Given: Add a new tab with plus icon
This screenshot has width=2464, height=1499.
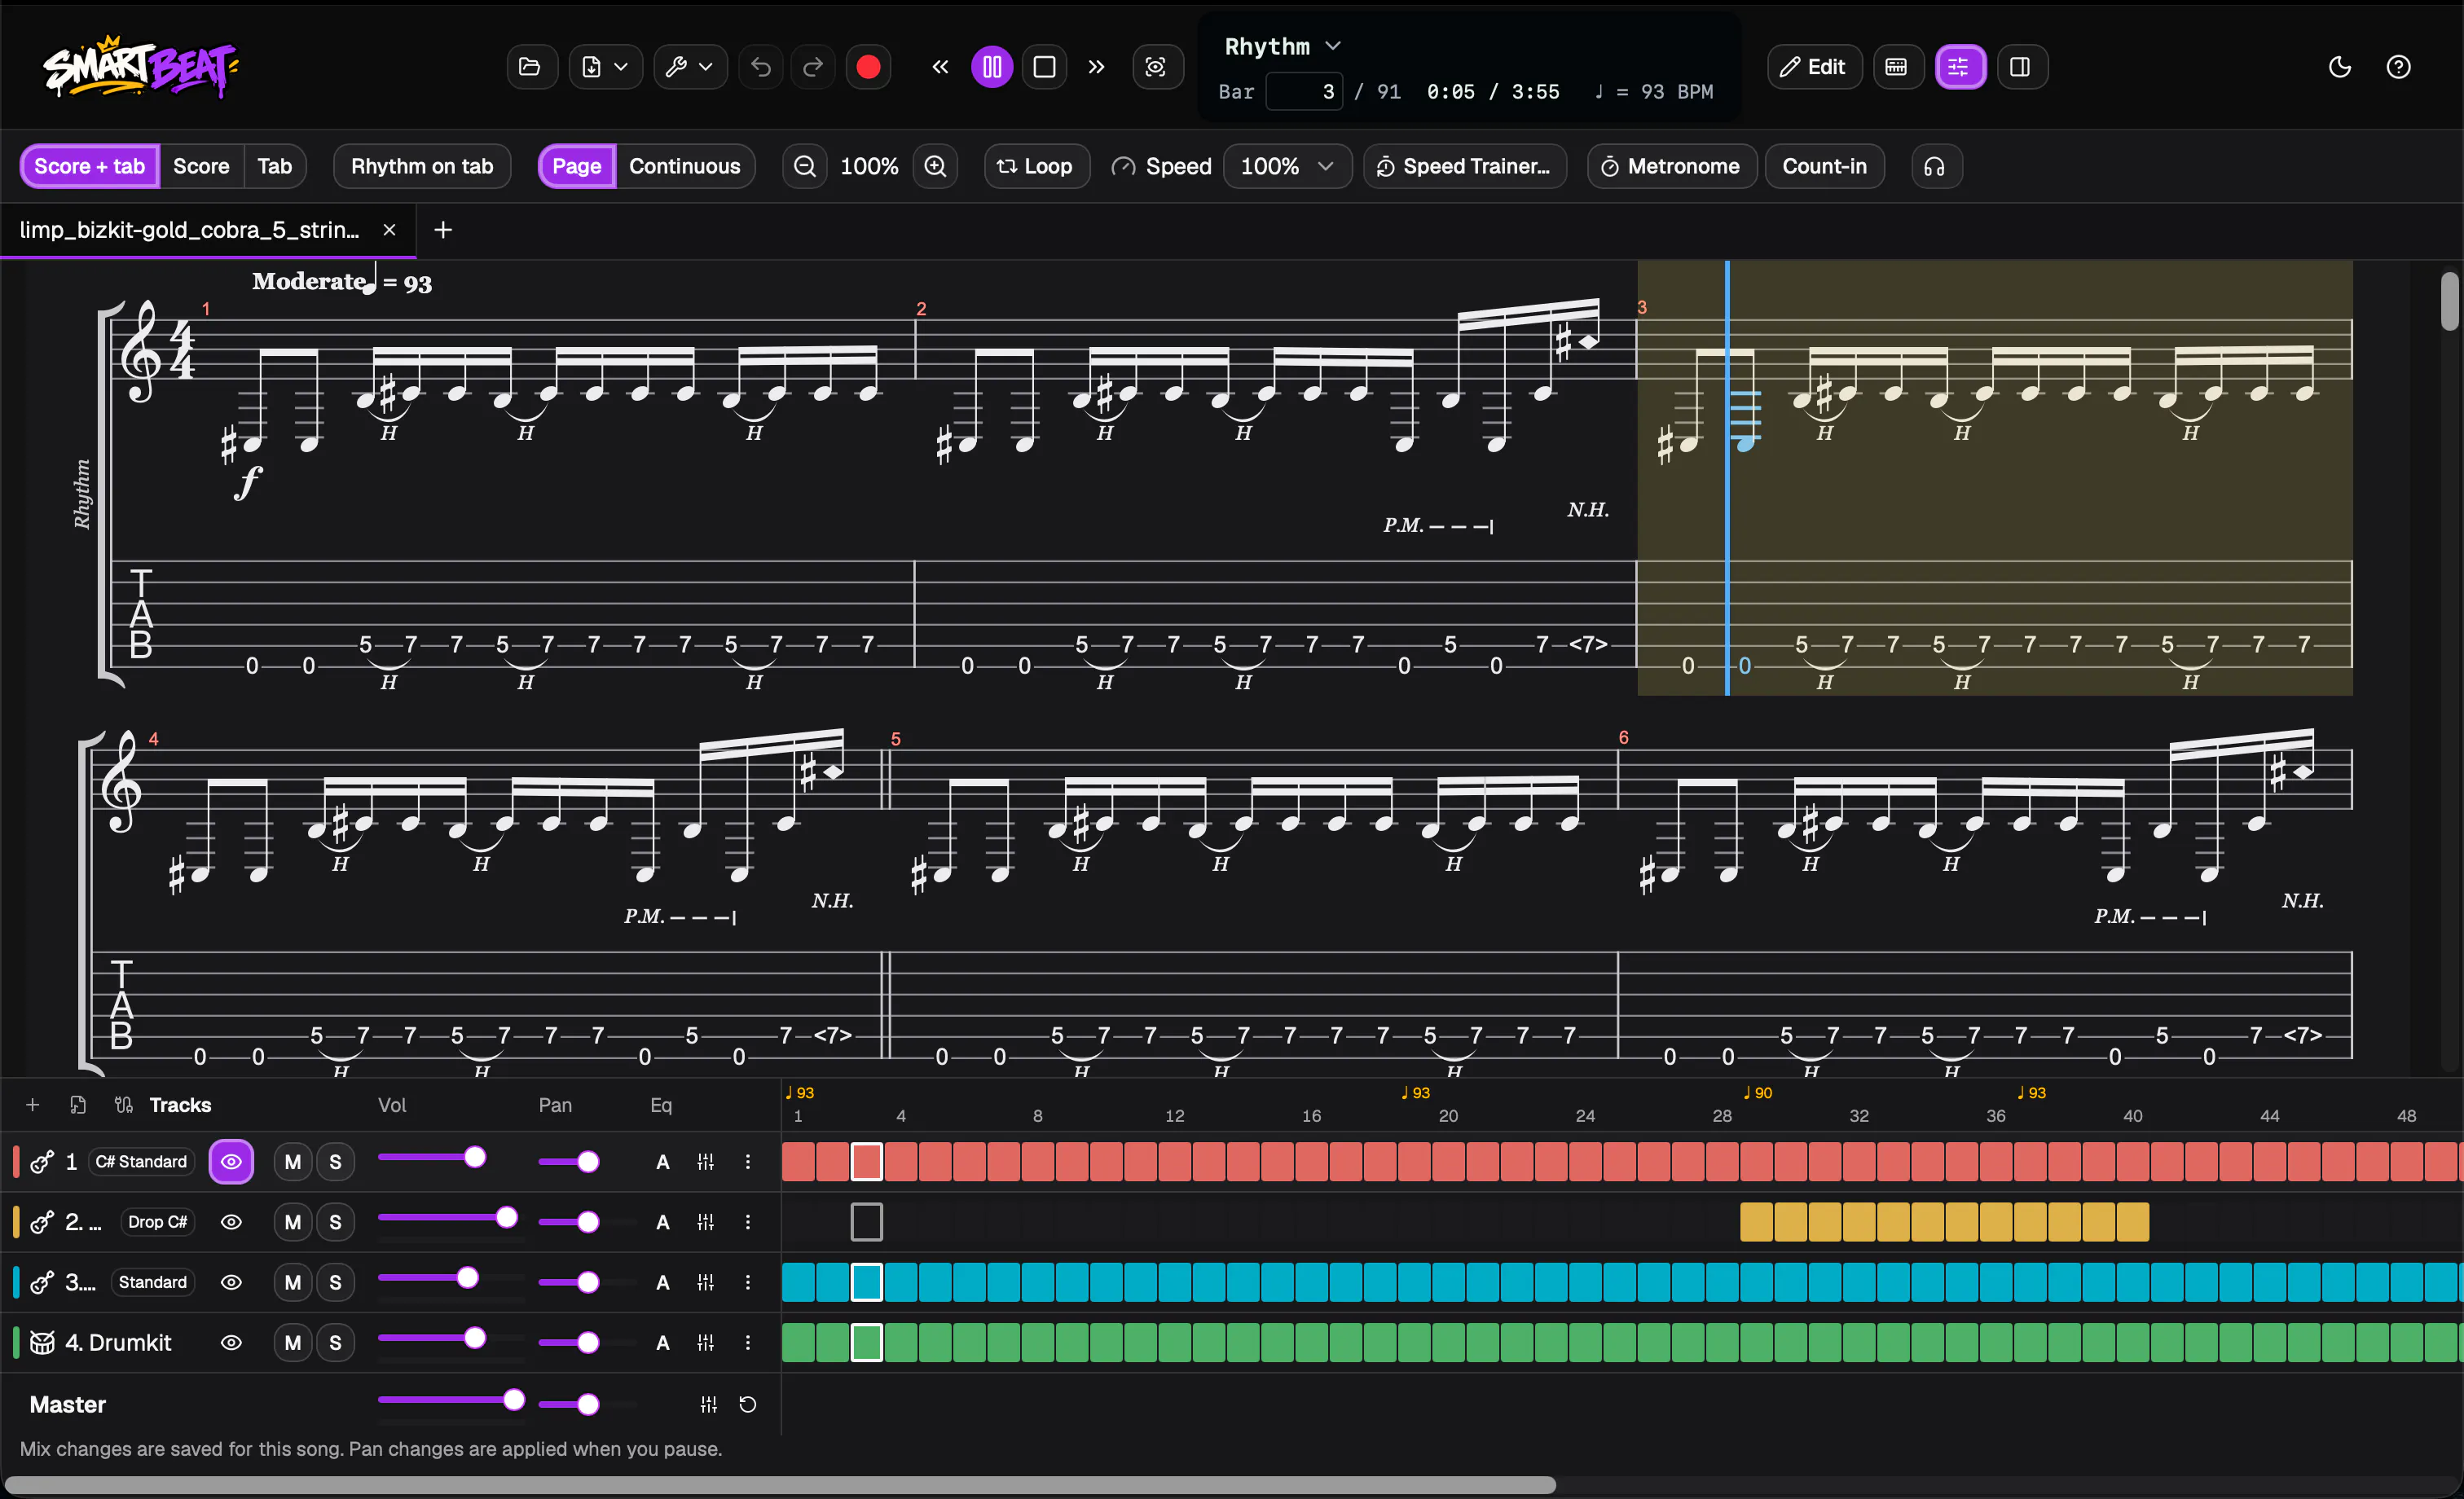Looking at the screenshot, I should (443, 230).
